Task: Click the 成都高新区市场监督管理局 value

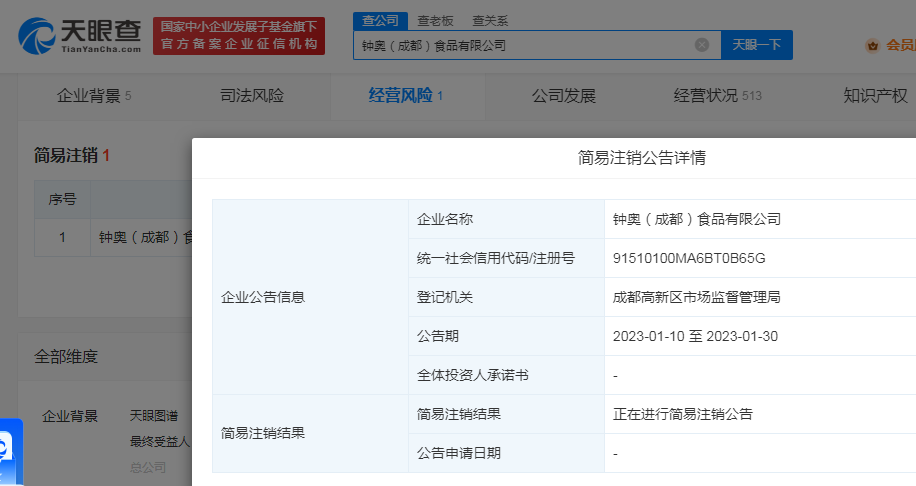Action: click(x=696, y=297)
